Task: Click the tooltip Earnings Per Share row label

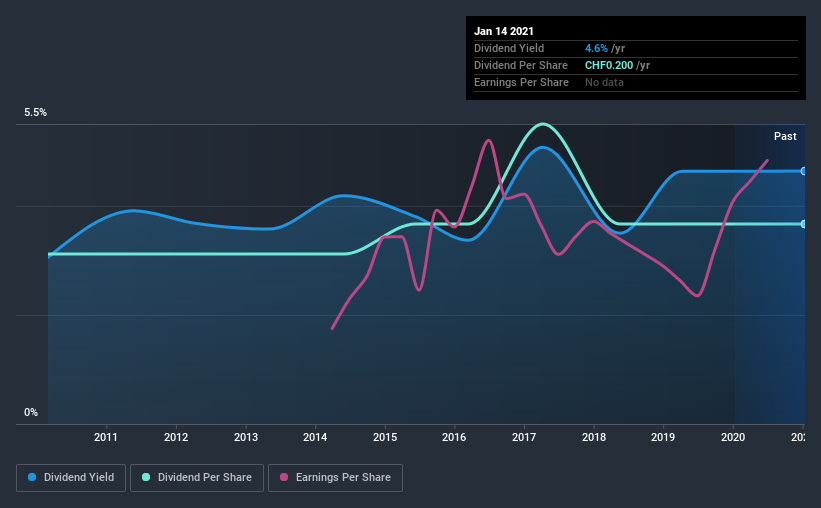Action: [521, 82]
